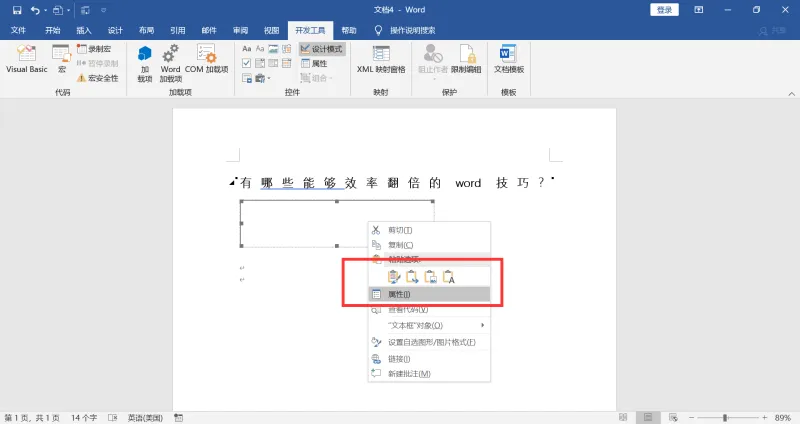800x424 pixels.
Task: Click the zoom slider handle
Action: click(x=724, y=417)
